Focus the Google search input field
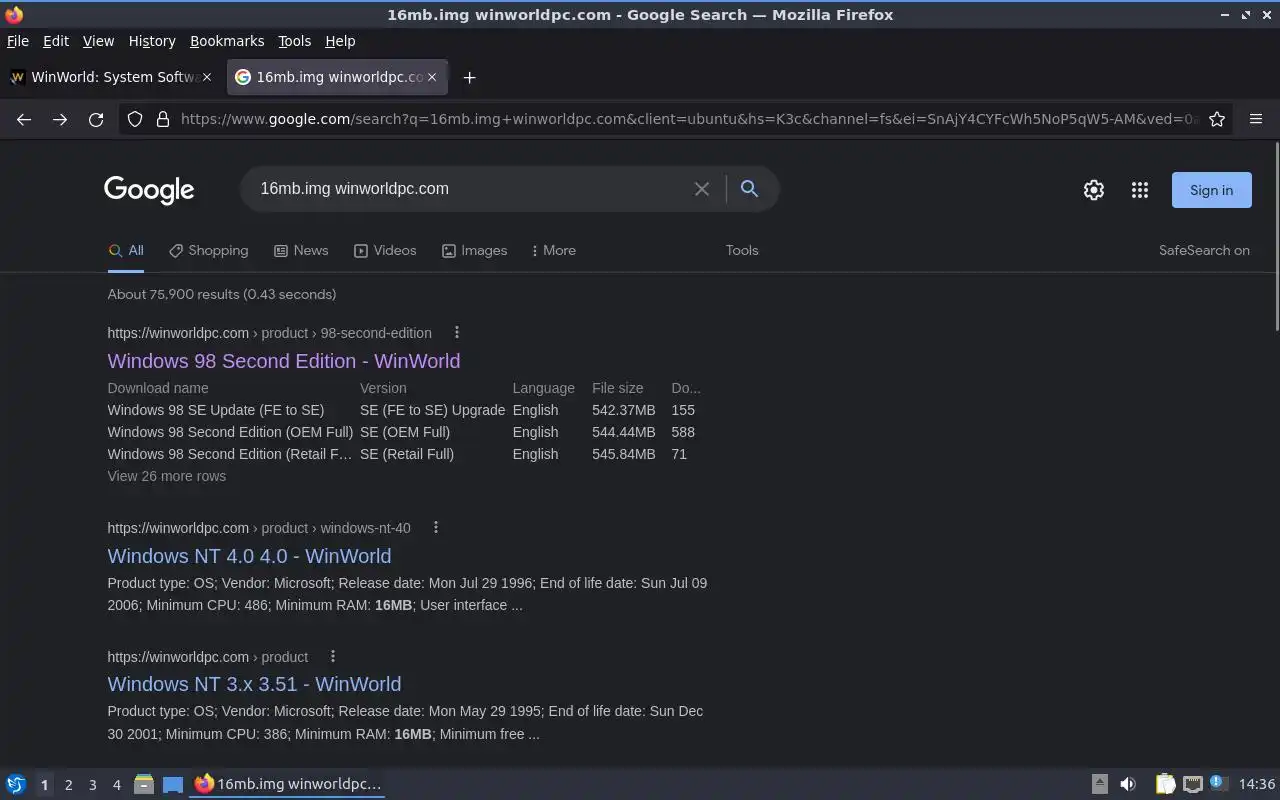 click(470, 189)
